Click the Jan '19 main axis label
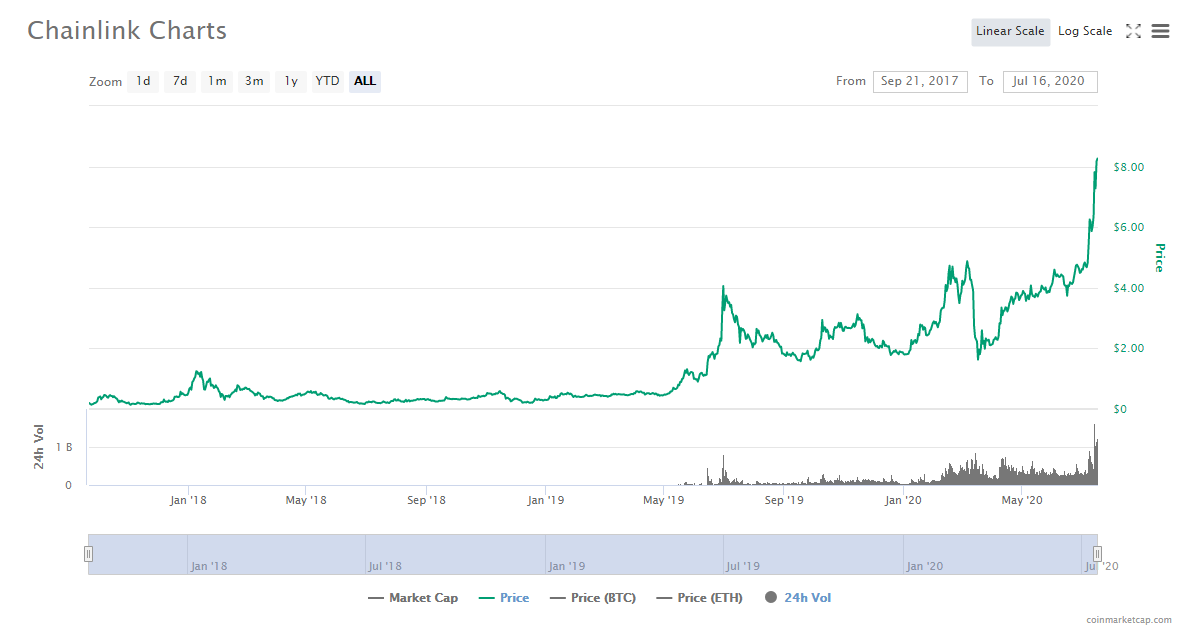Viewport: 1199px width, 641px height. 546,500
